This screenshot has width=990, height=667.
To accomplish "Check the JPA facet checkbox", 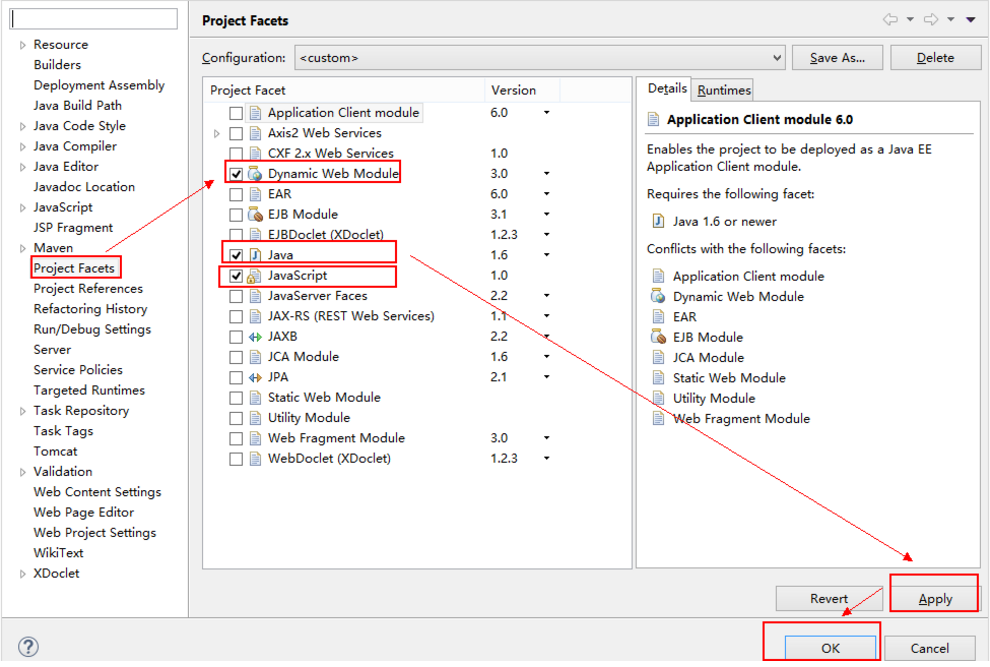I will coord(236,378).
